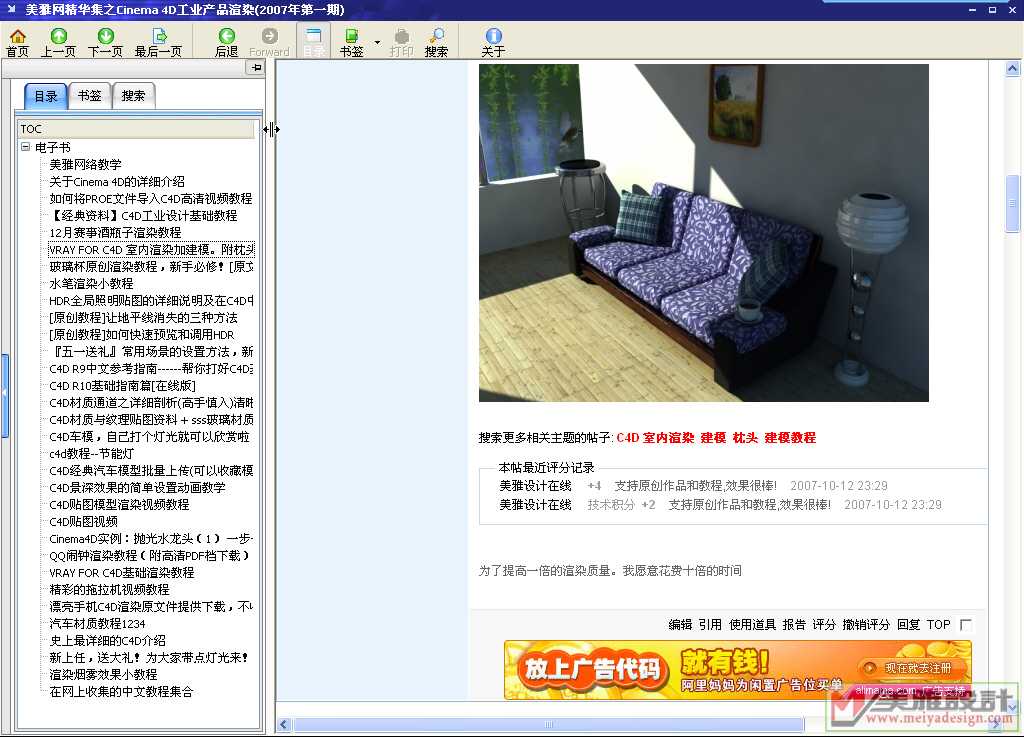Open C4D材质通道之详细剖析 entry

(x=152, y=402)
